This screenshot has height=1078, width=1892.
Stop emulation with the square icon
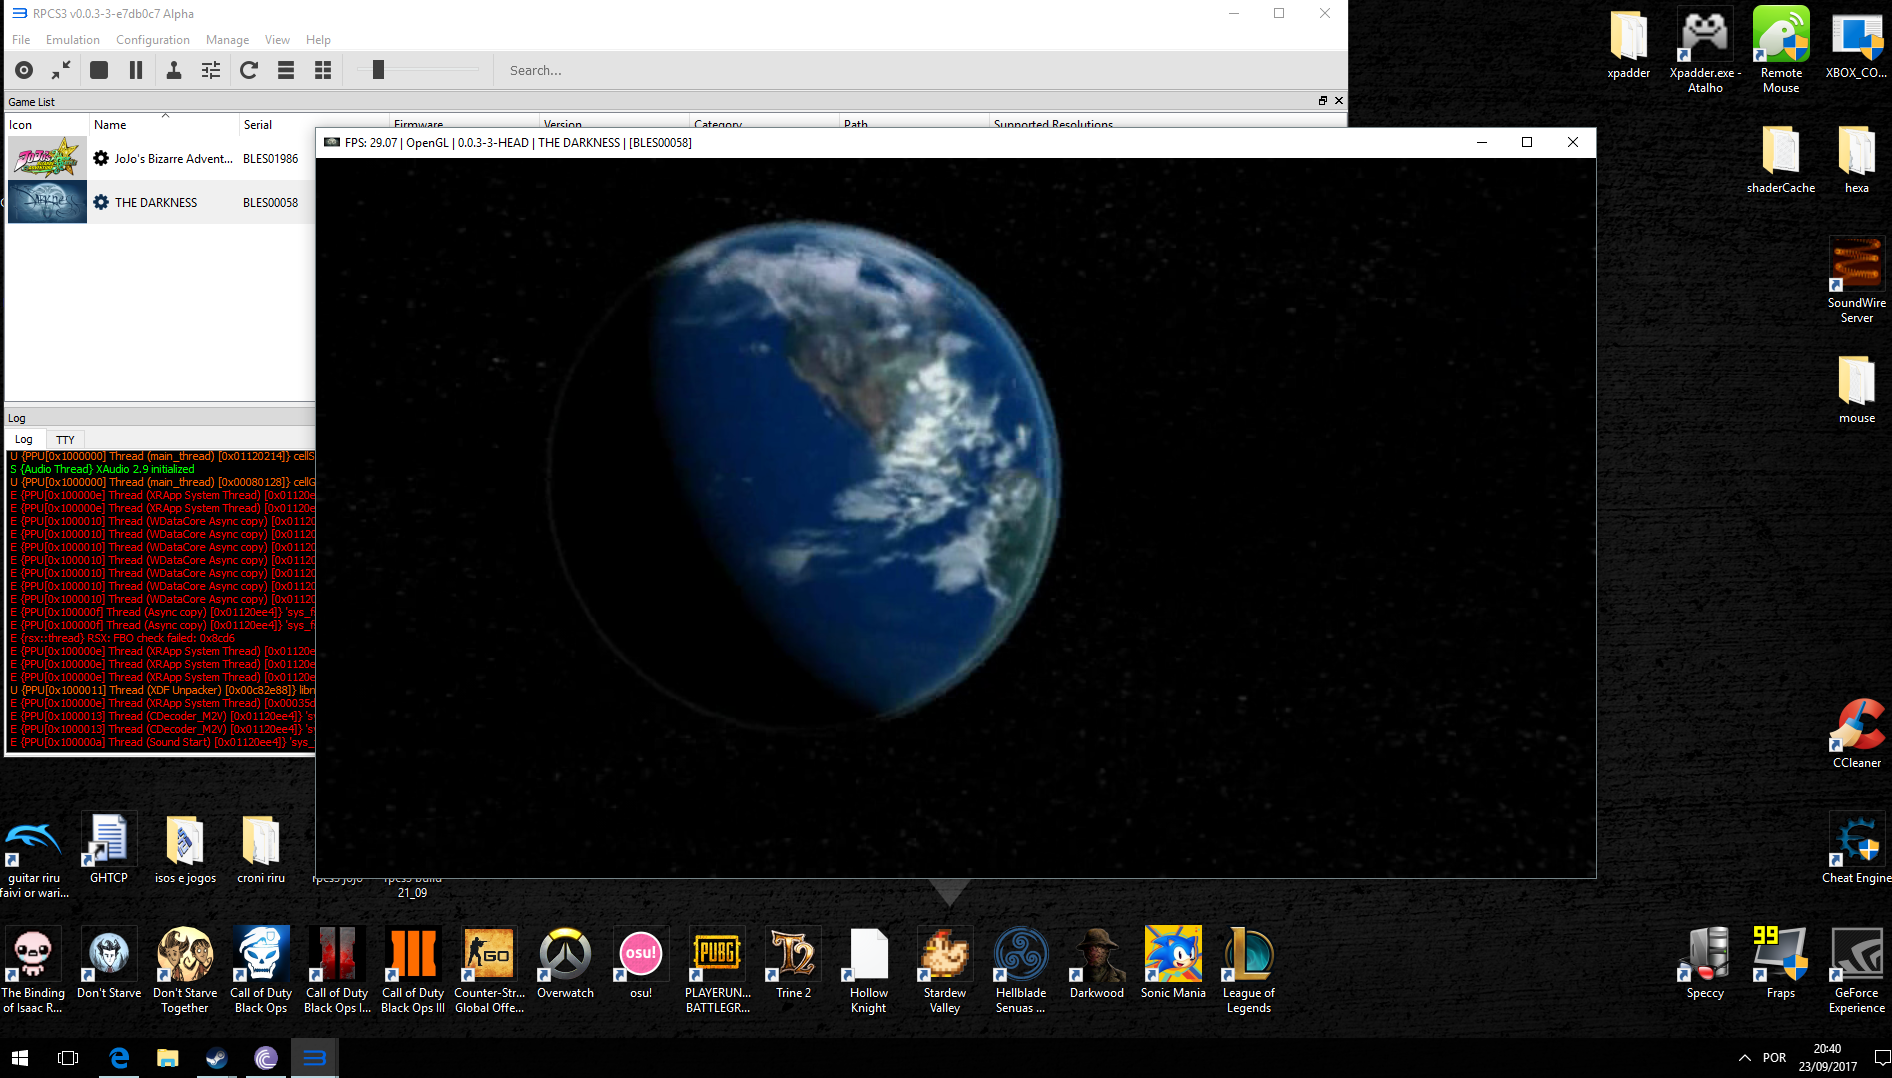pyautogui.click(x=99, y=70)
